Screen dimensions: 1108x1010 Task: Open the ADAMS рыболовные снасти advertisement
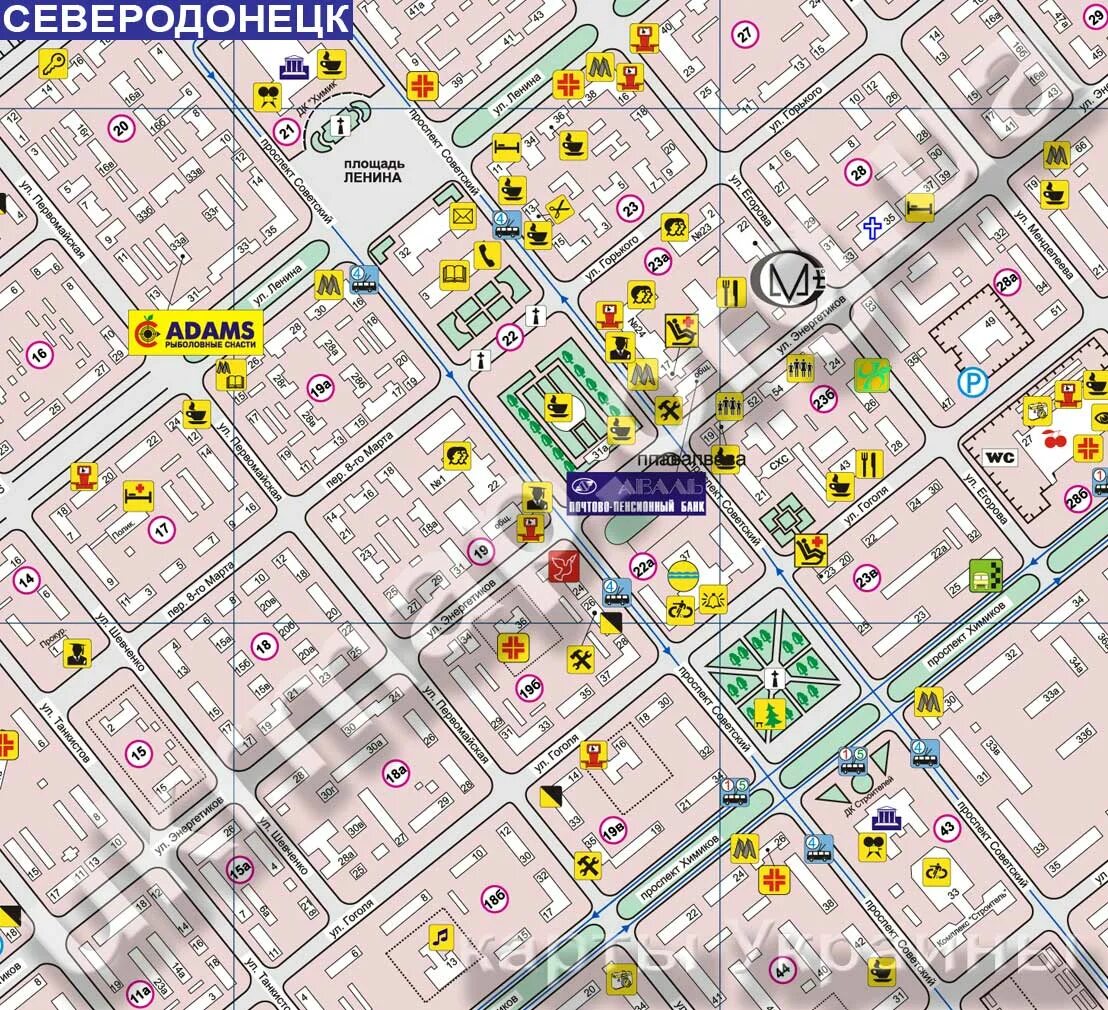click(x=196, y=332)
